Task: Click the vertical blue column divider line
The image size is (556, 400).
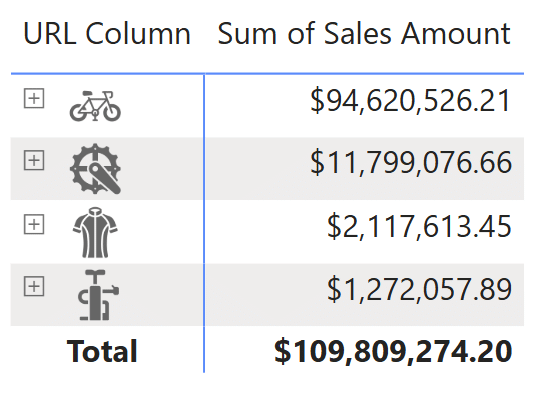Action: 204,223
